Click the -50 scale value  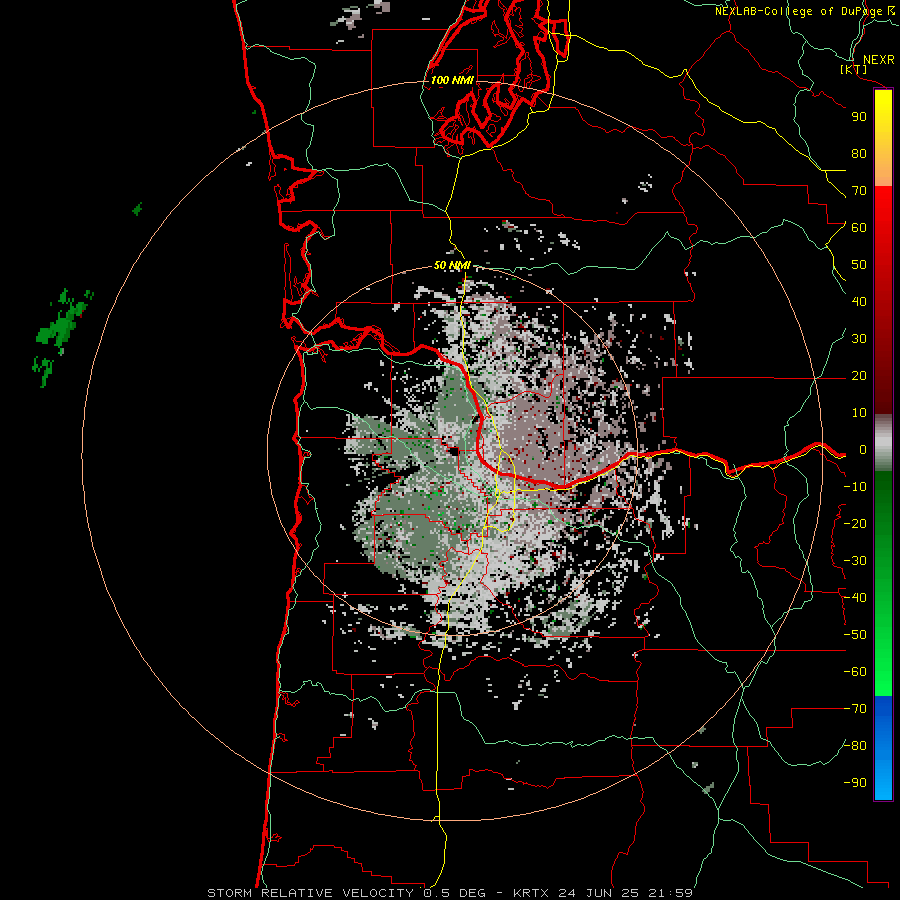pyautogui.click(x=855, y=635)
